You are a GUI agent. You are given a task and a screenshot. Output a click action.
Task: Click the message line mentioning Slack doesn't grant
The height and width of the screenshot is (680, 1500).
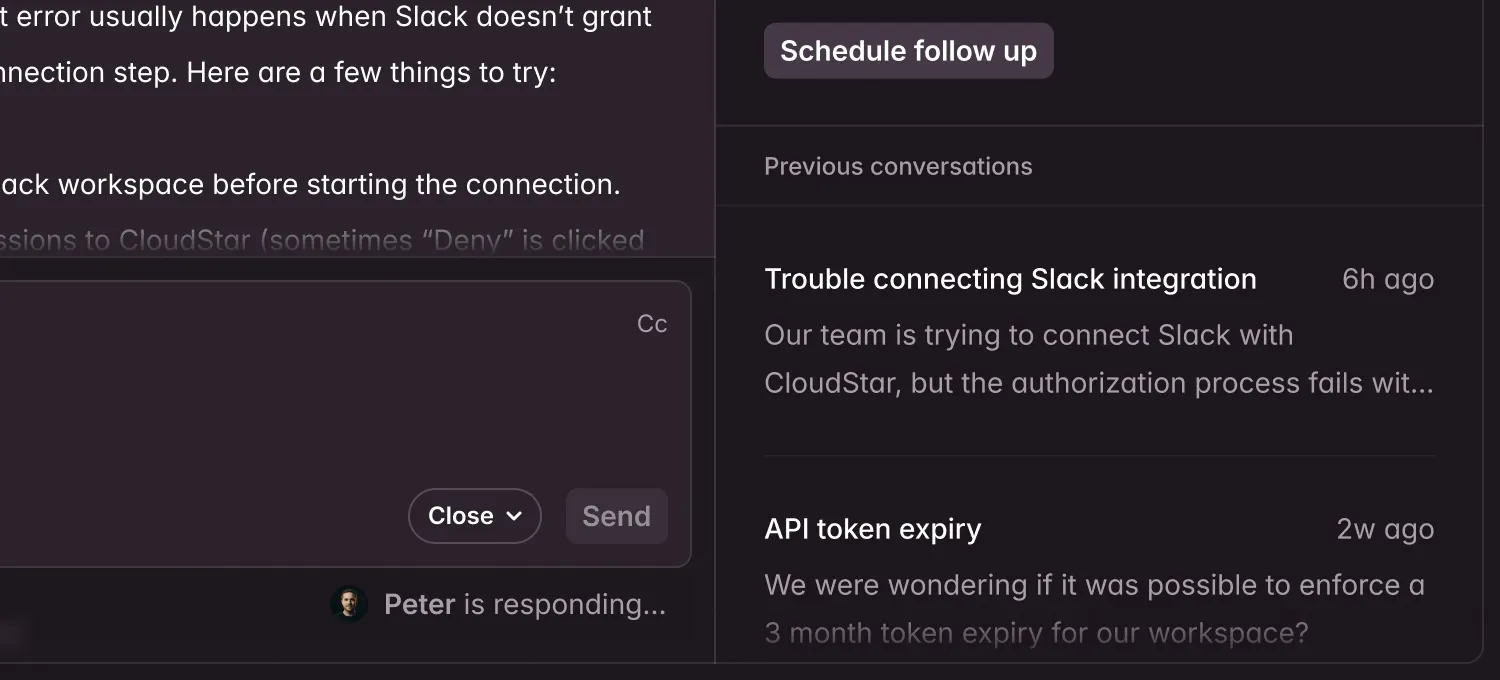point(326,17)
